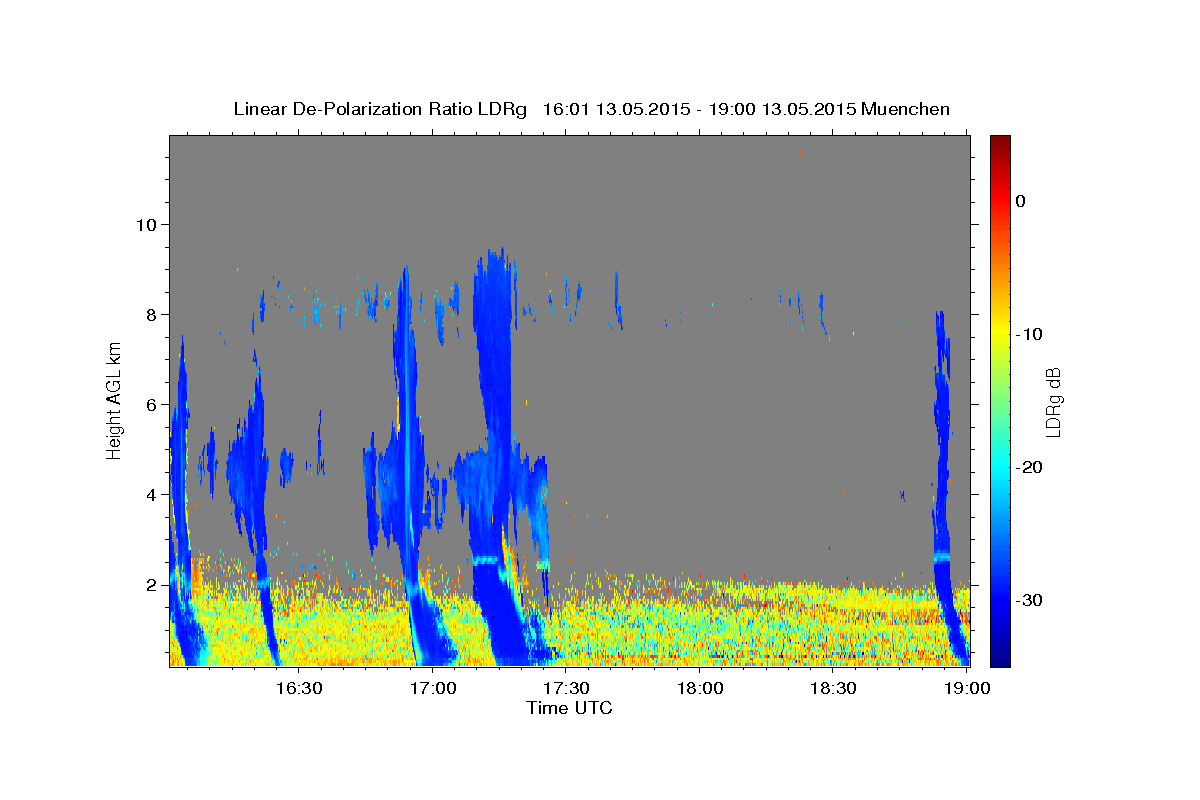Click the 17:30 time tick label

566,688
